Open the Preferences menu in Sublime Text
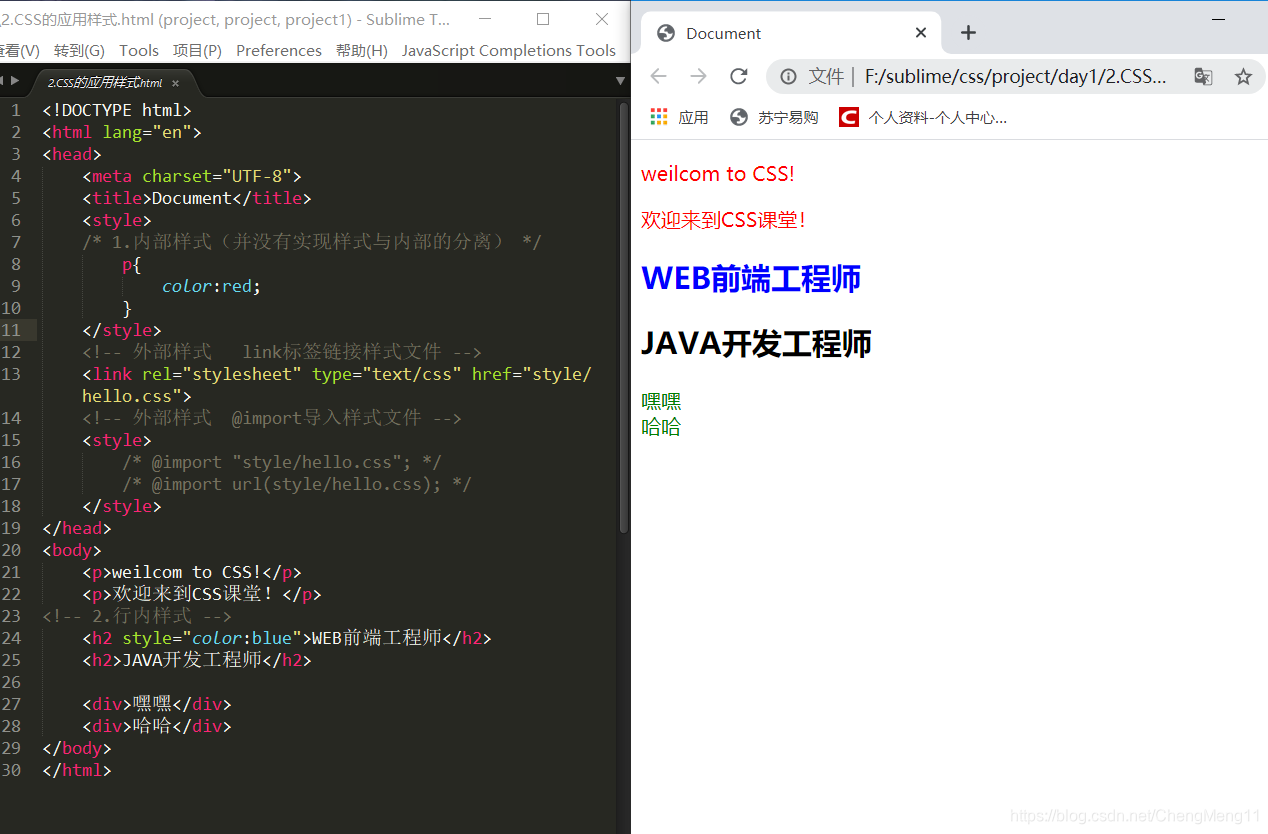 [279, 50]
